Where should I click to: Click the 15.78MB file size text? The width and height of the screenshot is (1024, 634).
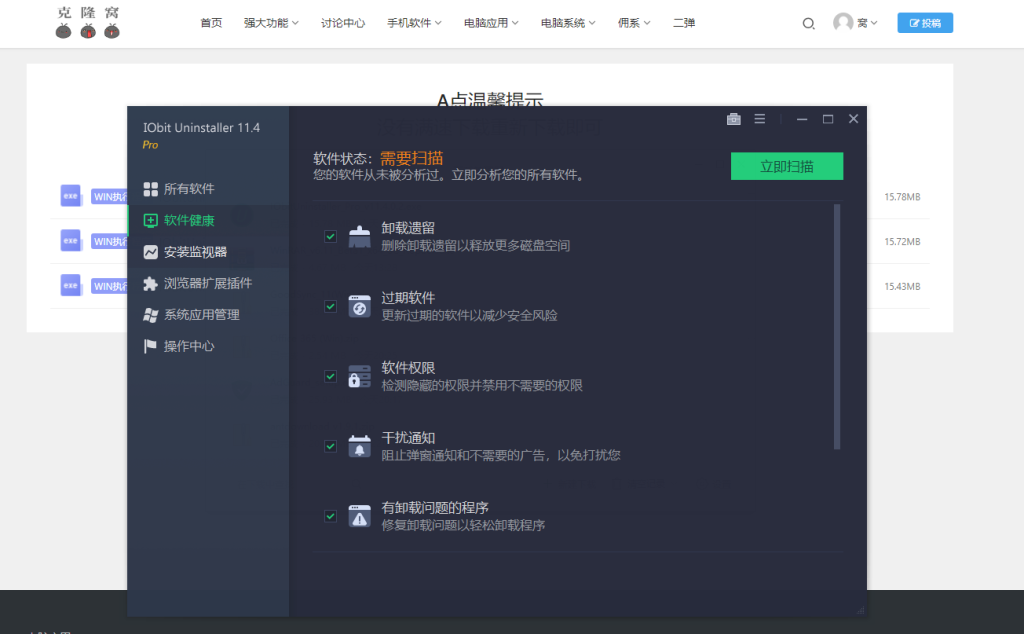pyautogui.click(x=902, y=197)
